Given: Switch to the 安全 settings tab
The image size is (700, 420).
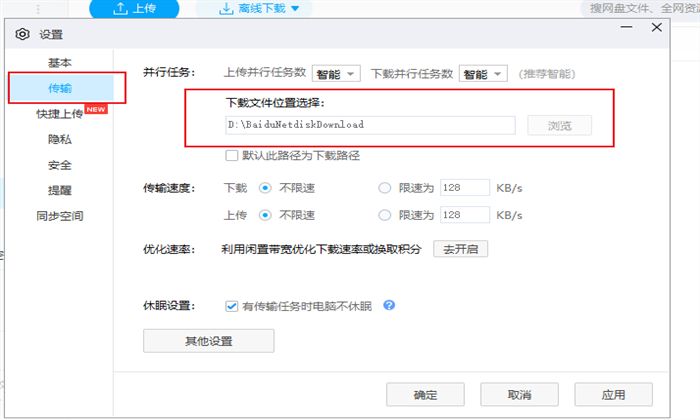Looking at the screenshot, I should 60,165.
